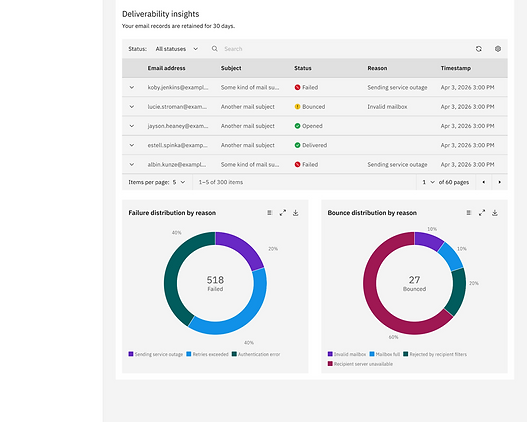Click the "518 Failed" center value
Viewport: 527px width, 422px height.
[x=215, y=283]
